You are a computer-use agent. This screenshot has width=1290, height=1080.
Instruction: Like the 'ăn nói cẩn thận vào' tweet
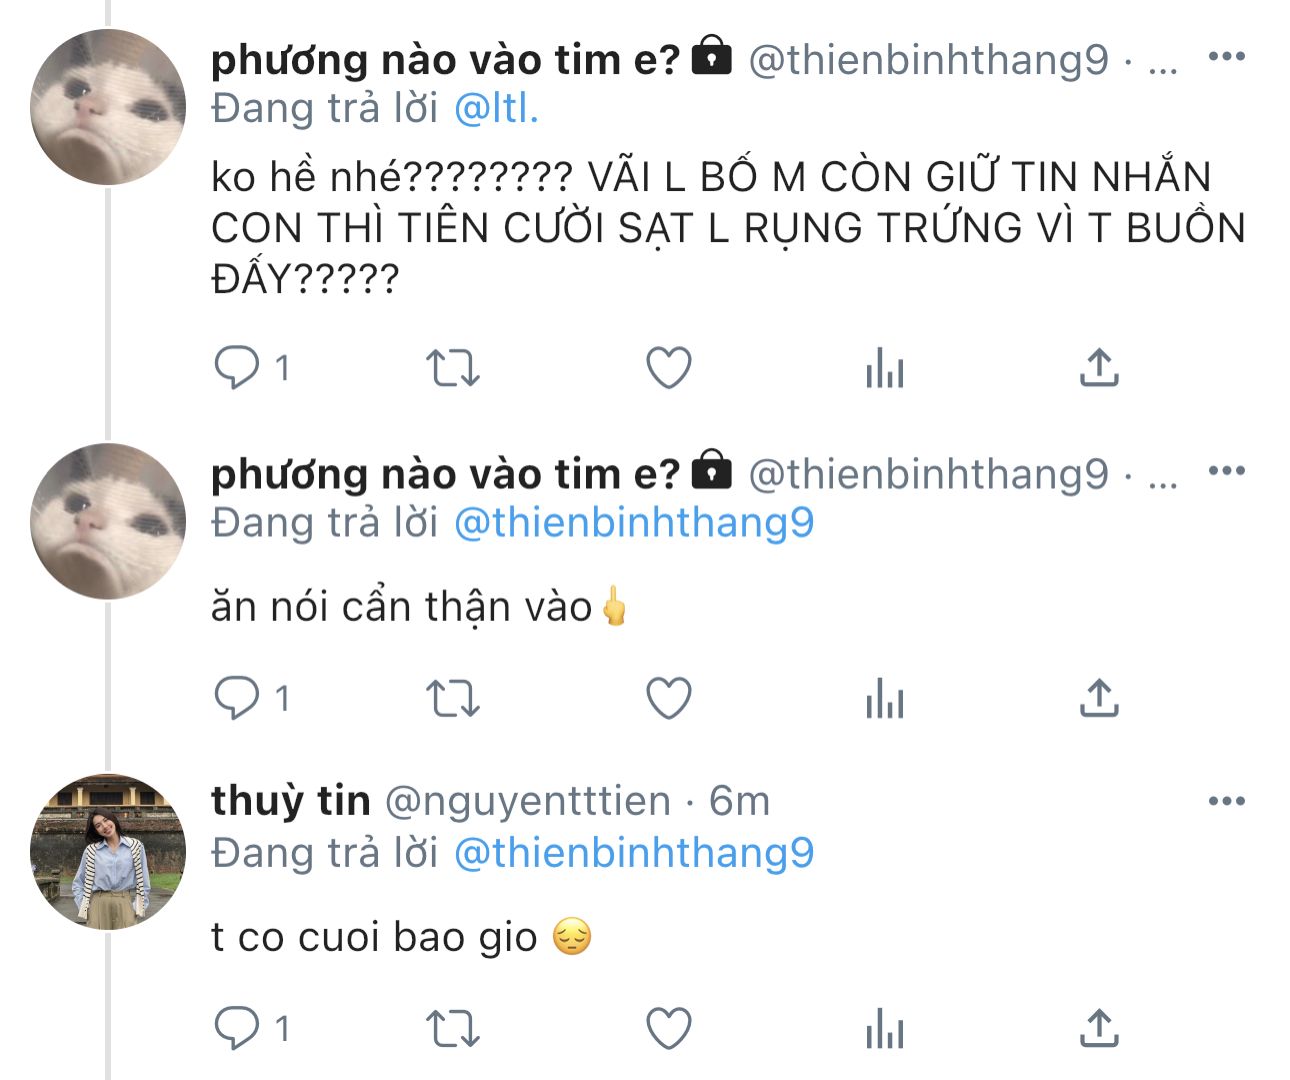[x=669, y=698]
